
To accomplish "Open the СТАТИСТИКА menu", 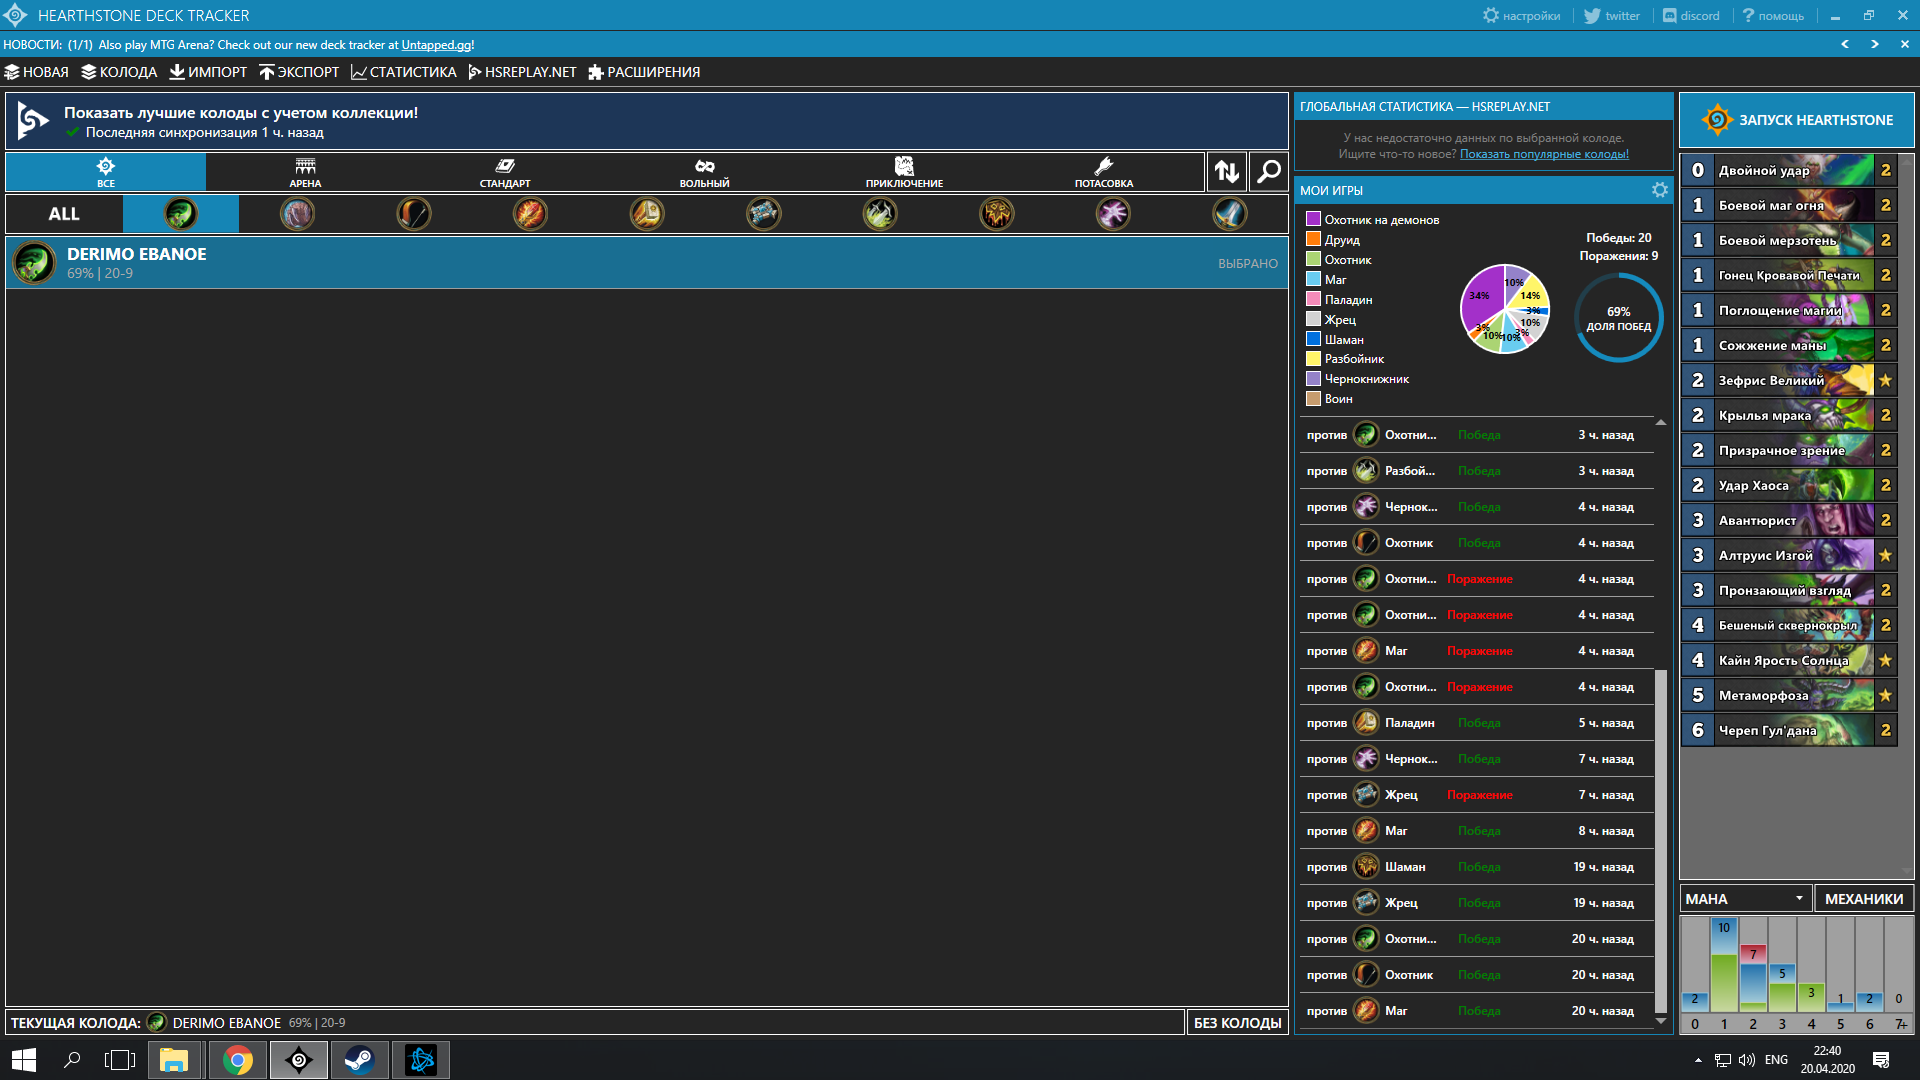I will [x=404, y=72].
